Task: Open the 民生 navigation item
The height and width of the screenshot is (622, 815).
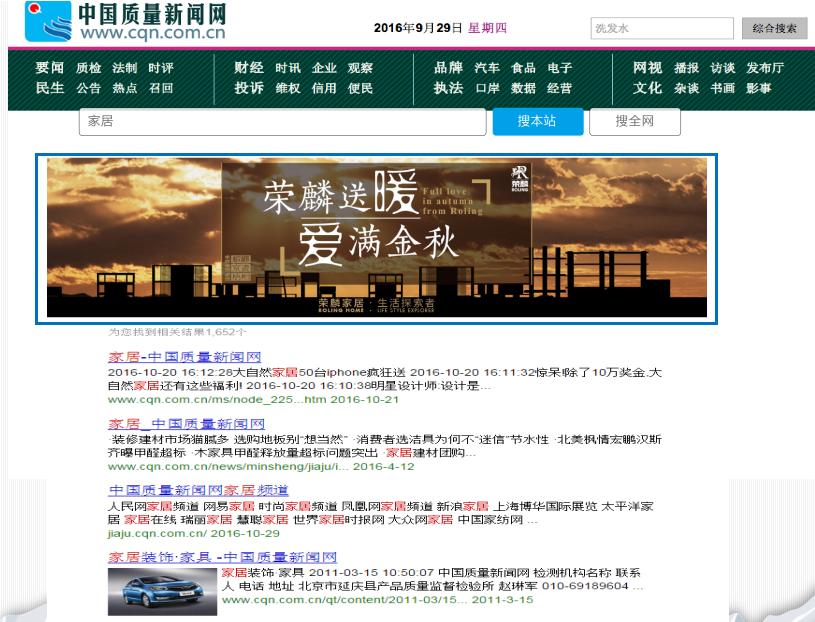Action: 50,88
